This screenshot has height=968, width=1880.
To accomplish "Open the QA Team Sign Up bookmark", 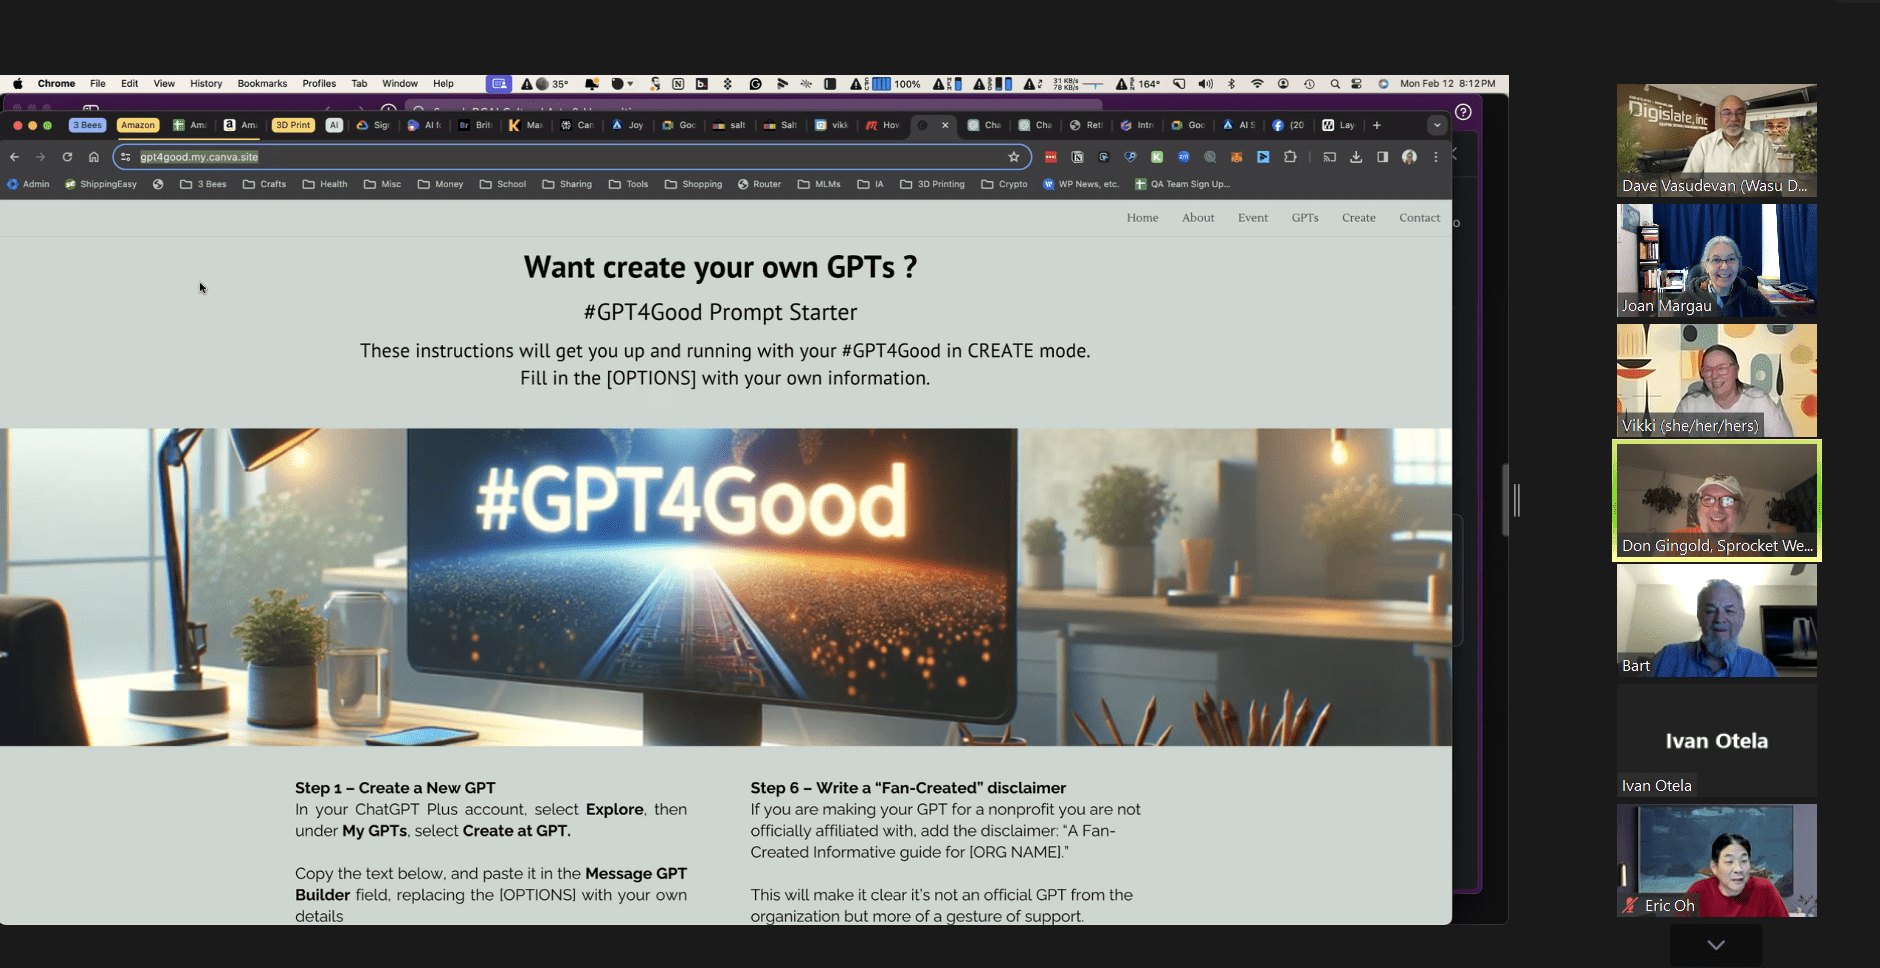I will (x=1182, y=184).
